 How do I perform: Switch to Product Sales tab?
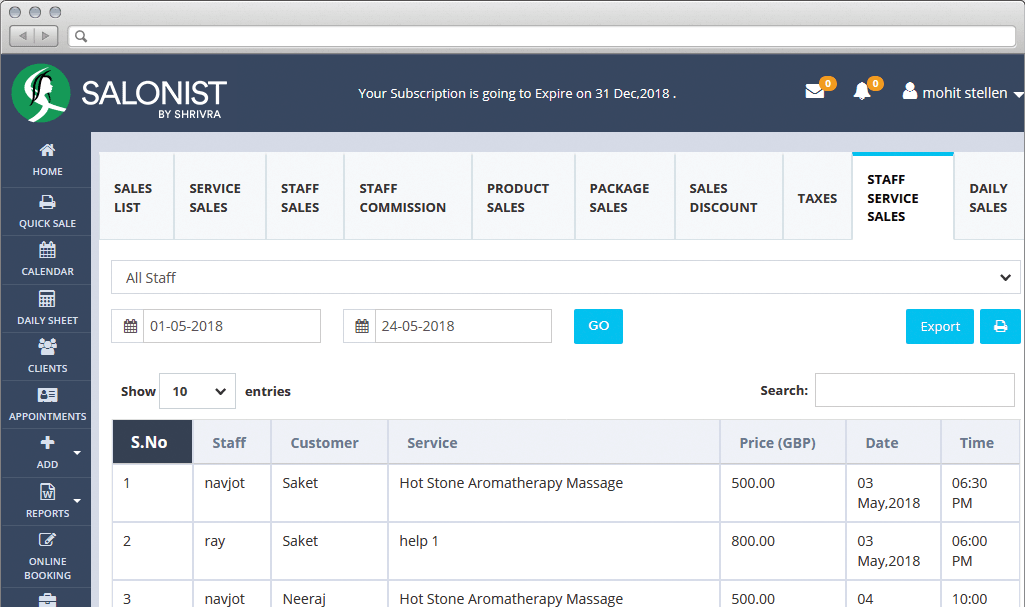(523, 197)
